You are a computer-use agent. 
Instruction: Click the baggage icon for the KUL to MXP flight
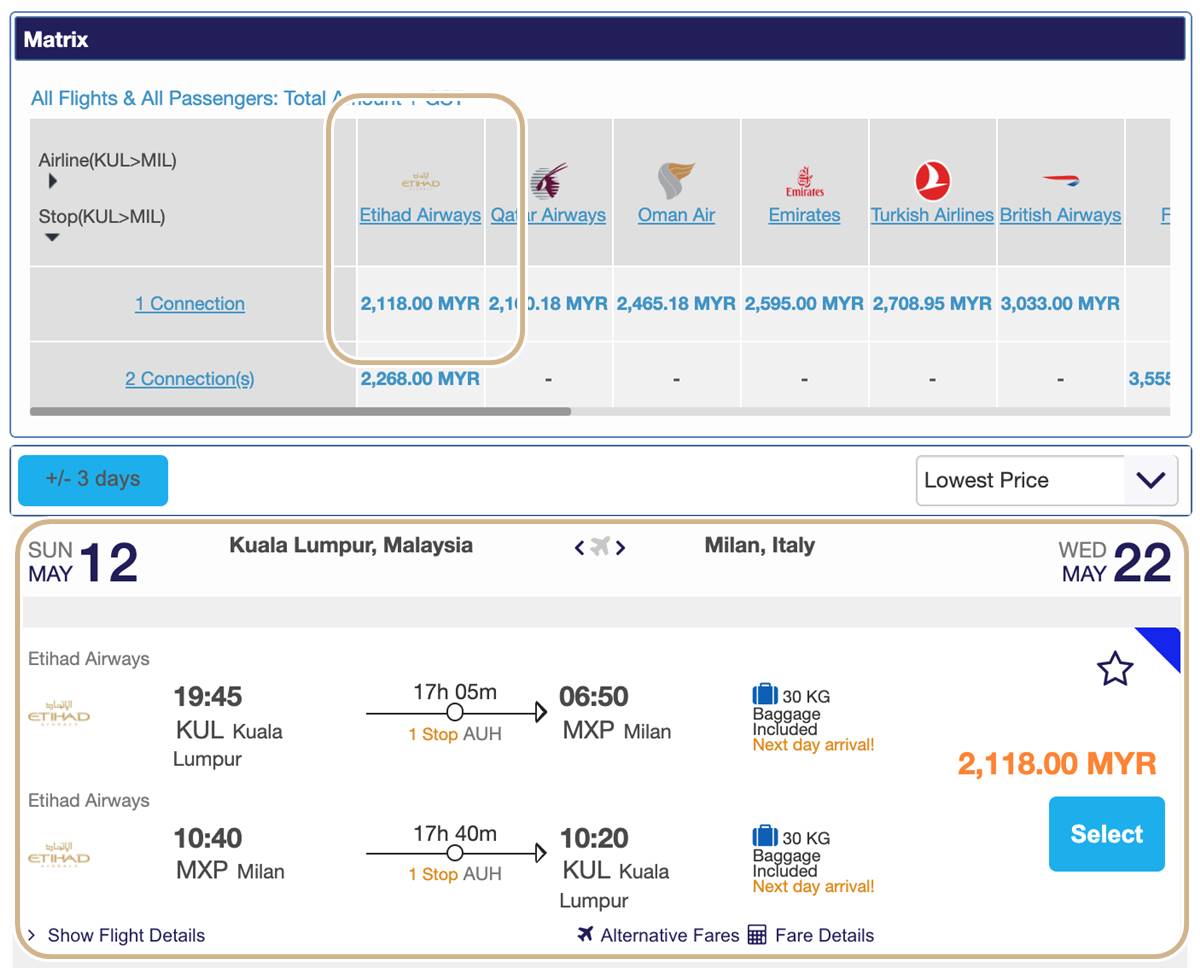tap(765, 694)
